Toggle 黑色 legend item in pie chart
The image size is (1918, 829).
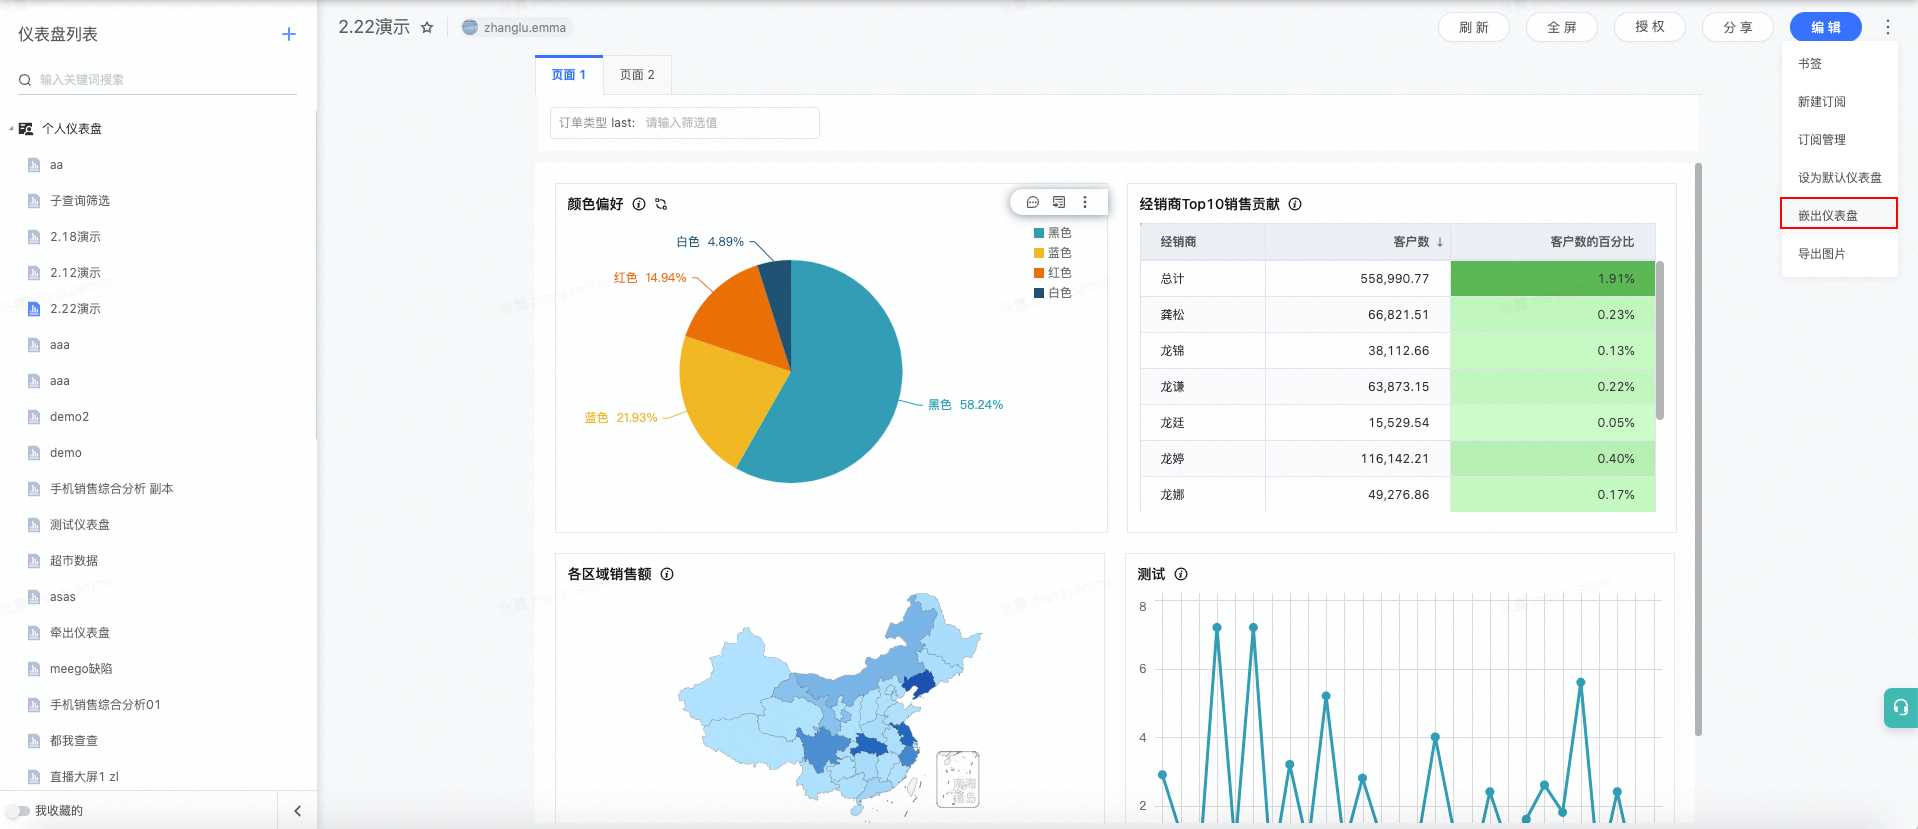(1052, 233)
